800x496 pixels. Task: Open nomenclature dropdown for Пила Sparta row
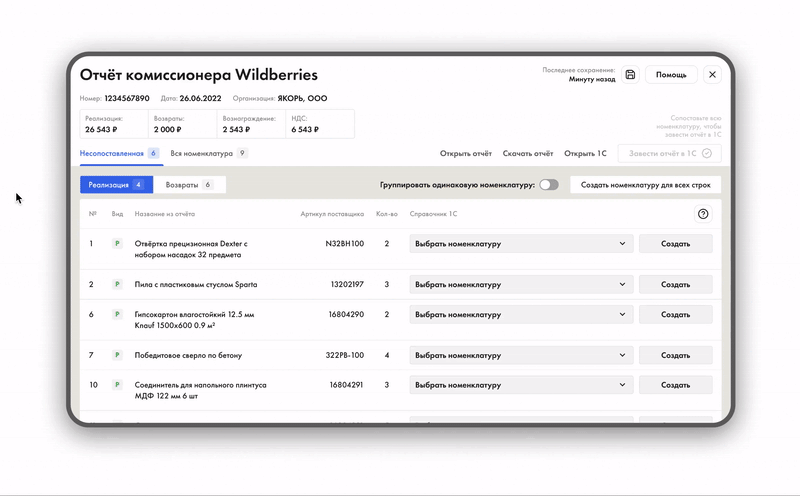point(521,284)
